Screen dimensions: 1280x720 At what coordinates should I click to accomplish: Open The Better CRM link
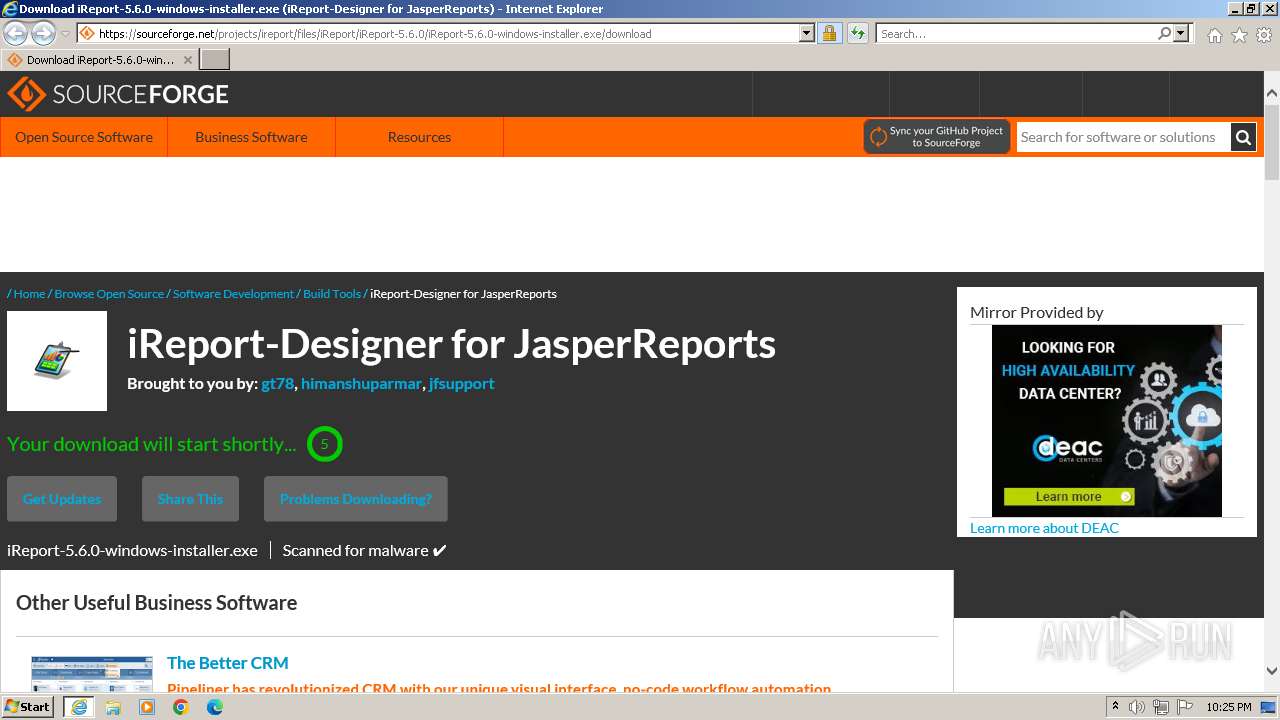point(227,663)
